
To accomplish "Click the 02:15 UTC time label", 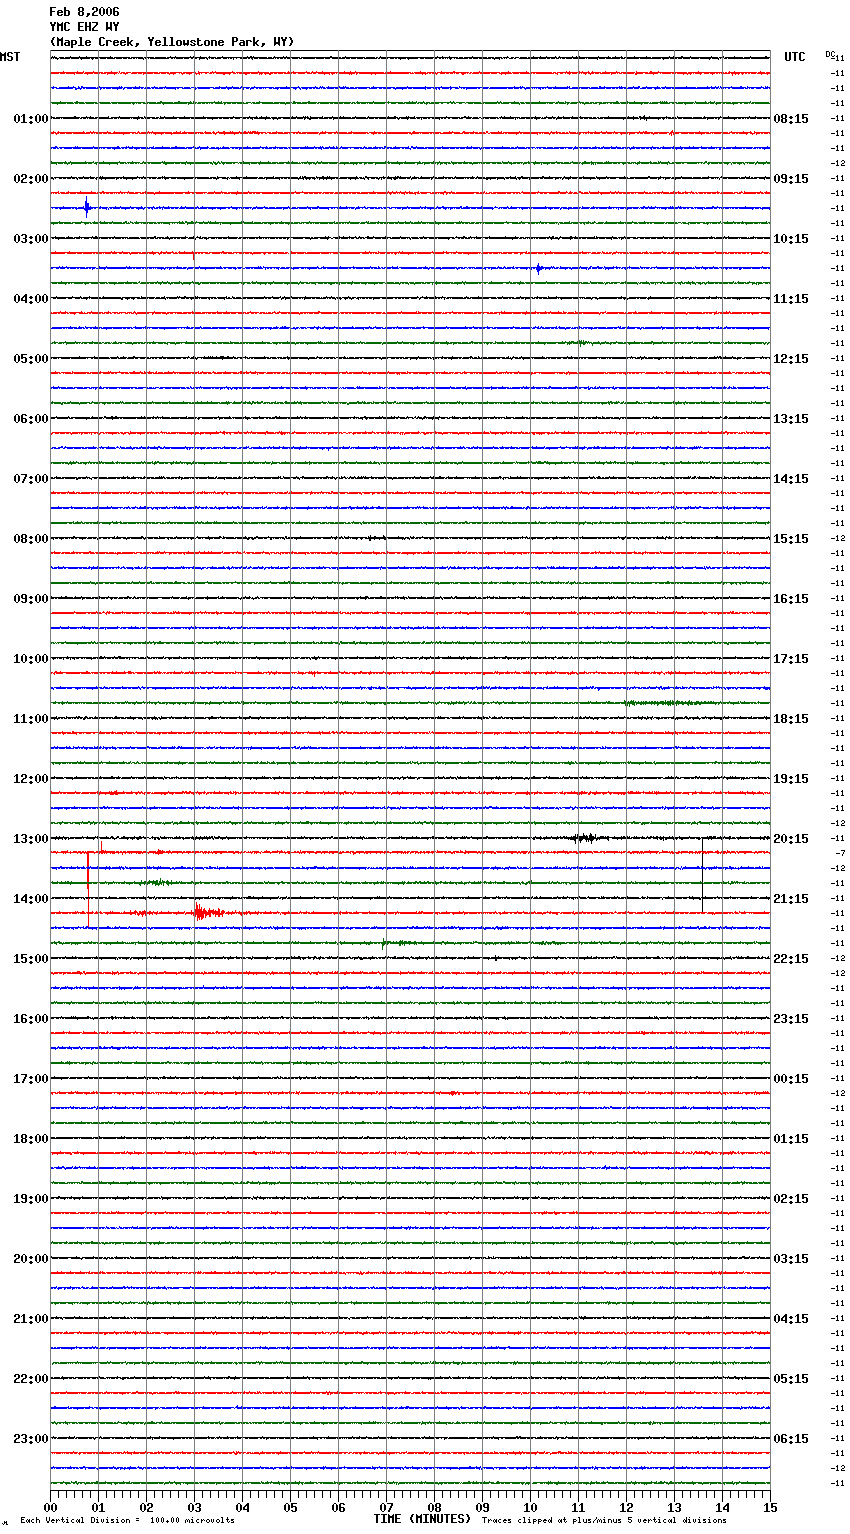I will pos(791,1199).
